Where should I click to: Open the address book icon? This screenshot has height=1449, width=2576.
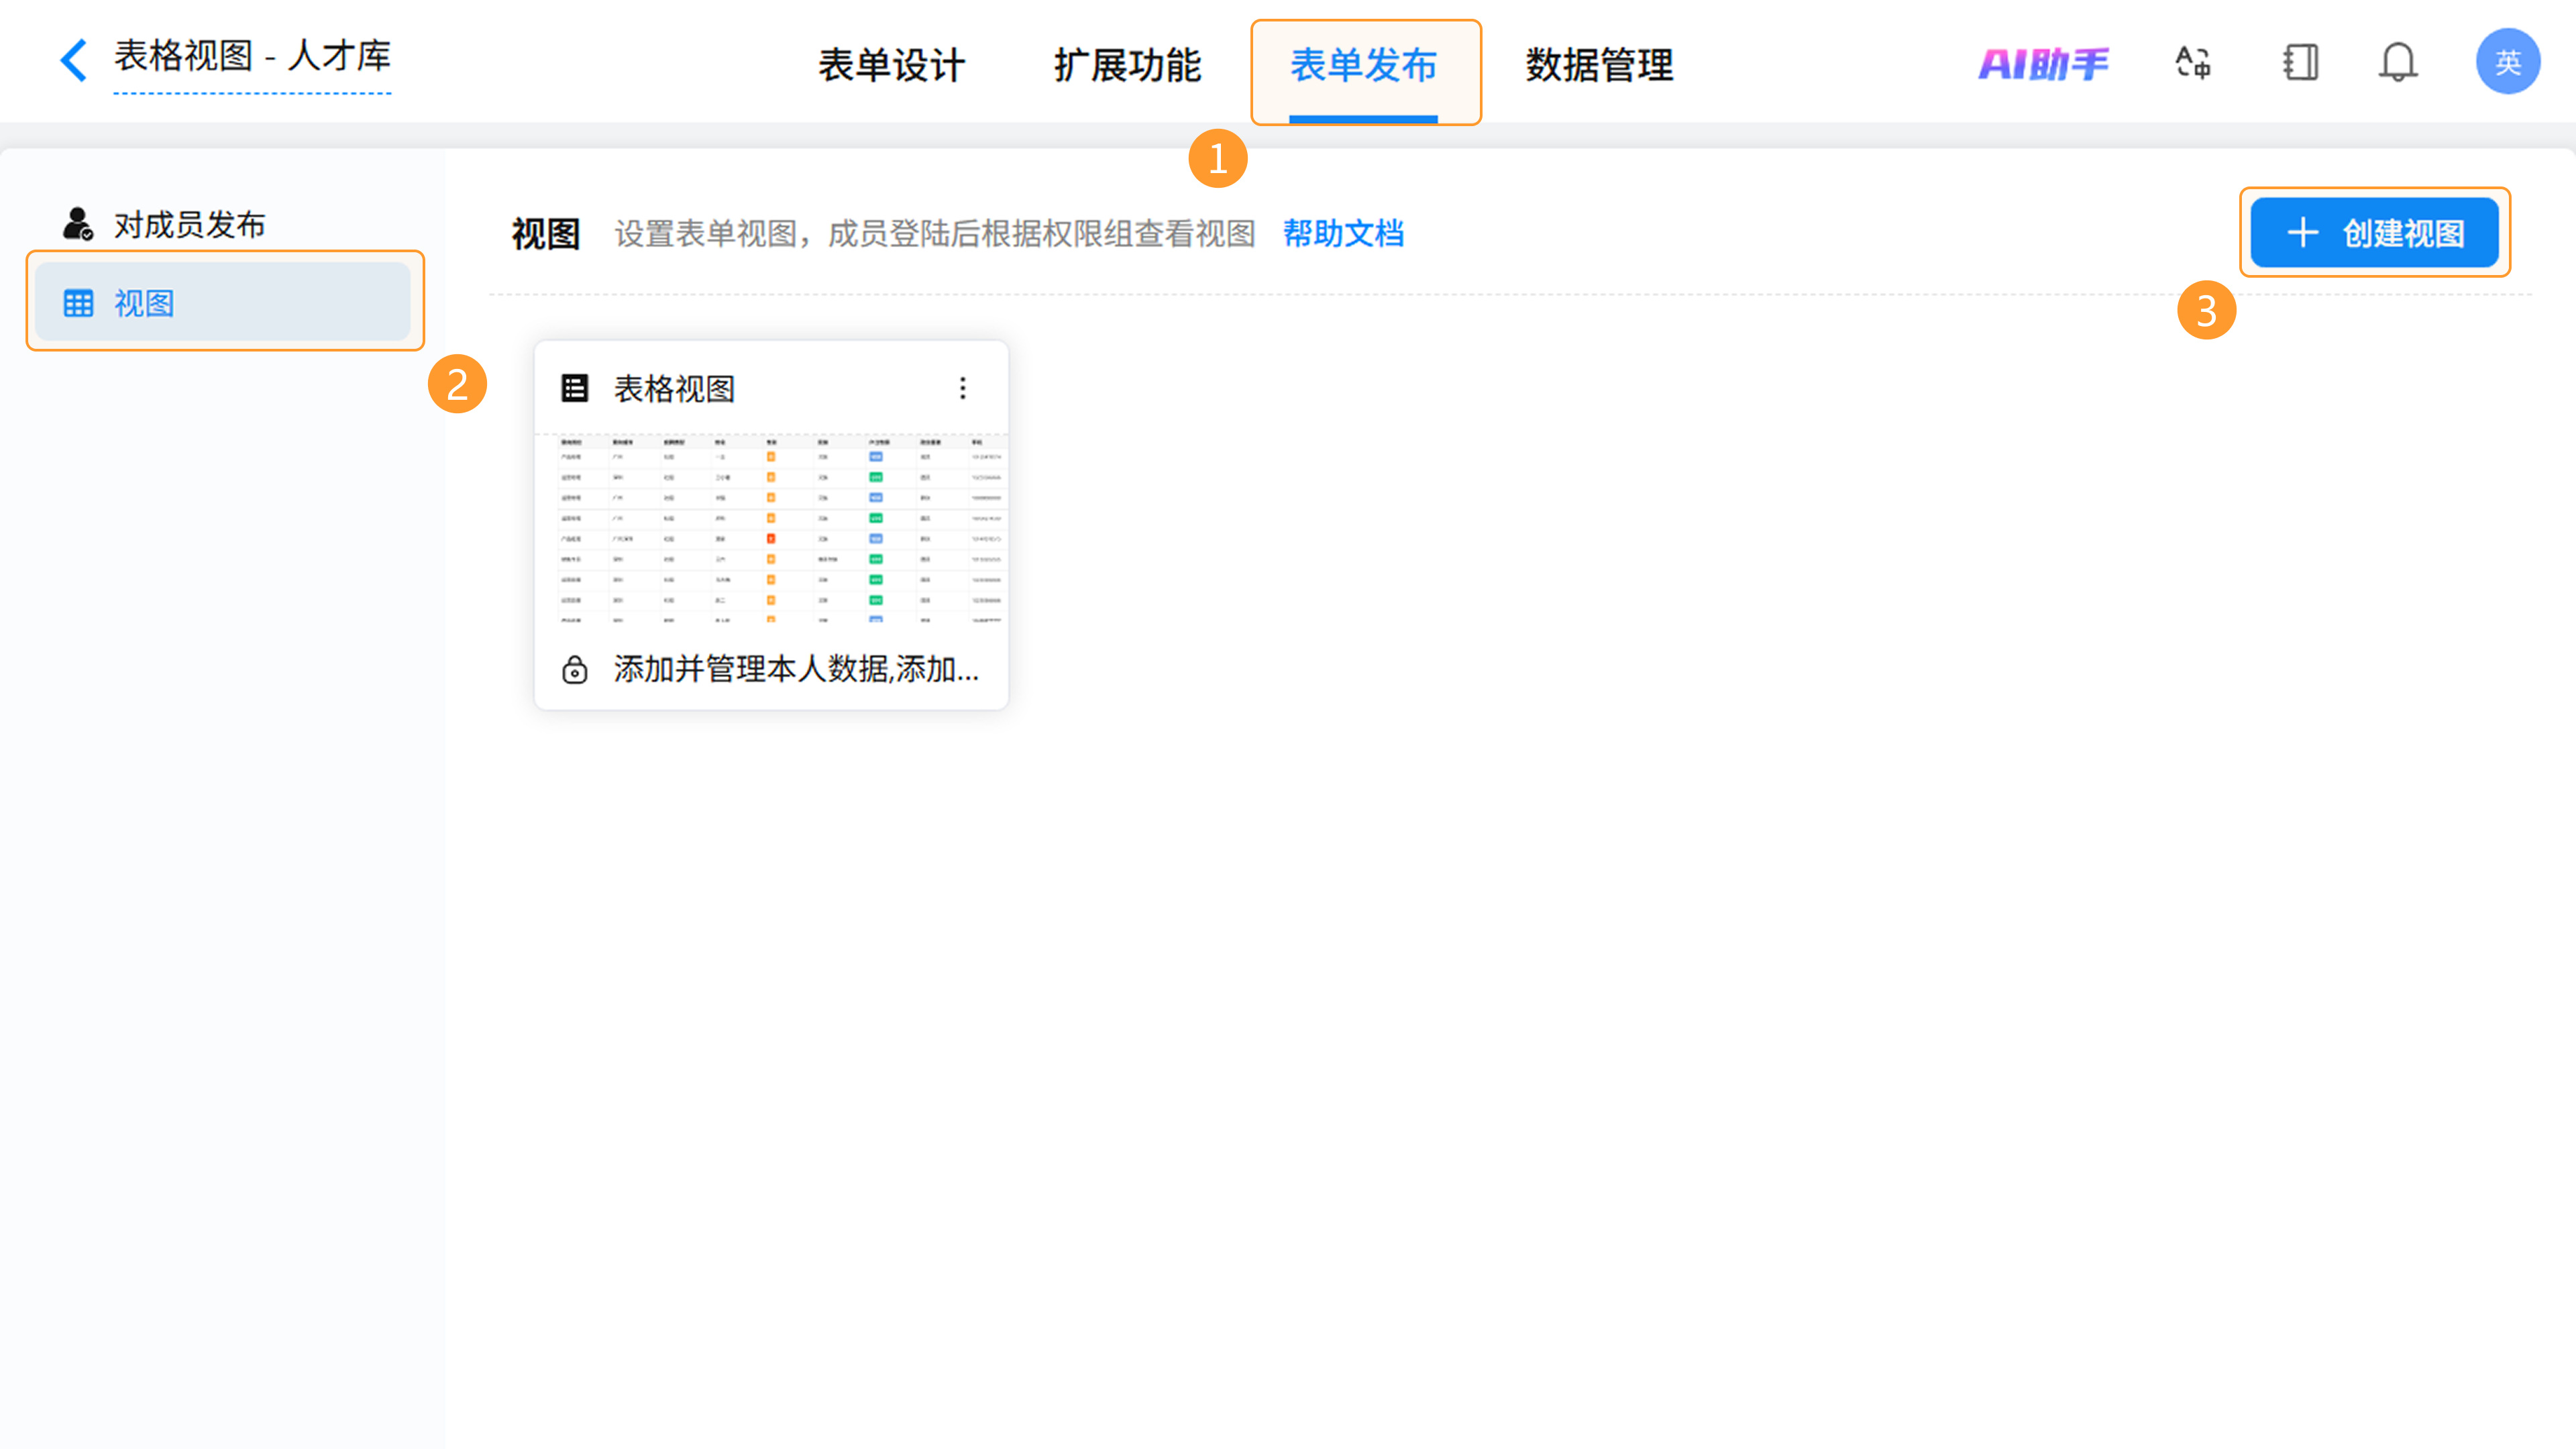click(2300, 63)
